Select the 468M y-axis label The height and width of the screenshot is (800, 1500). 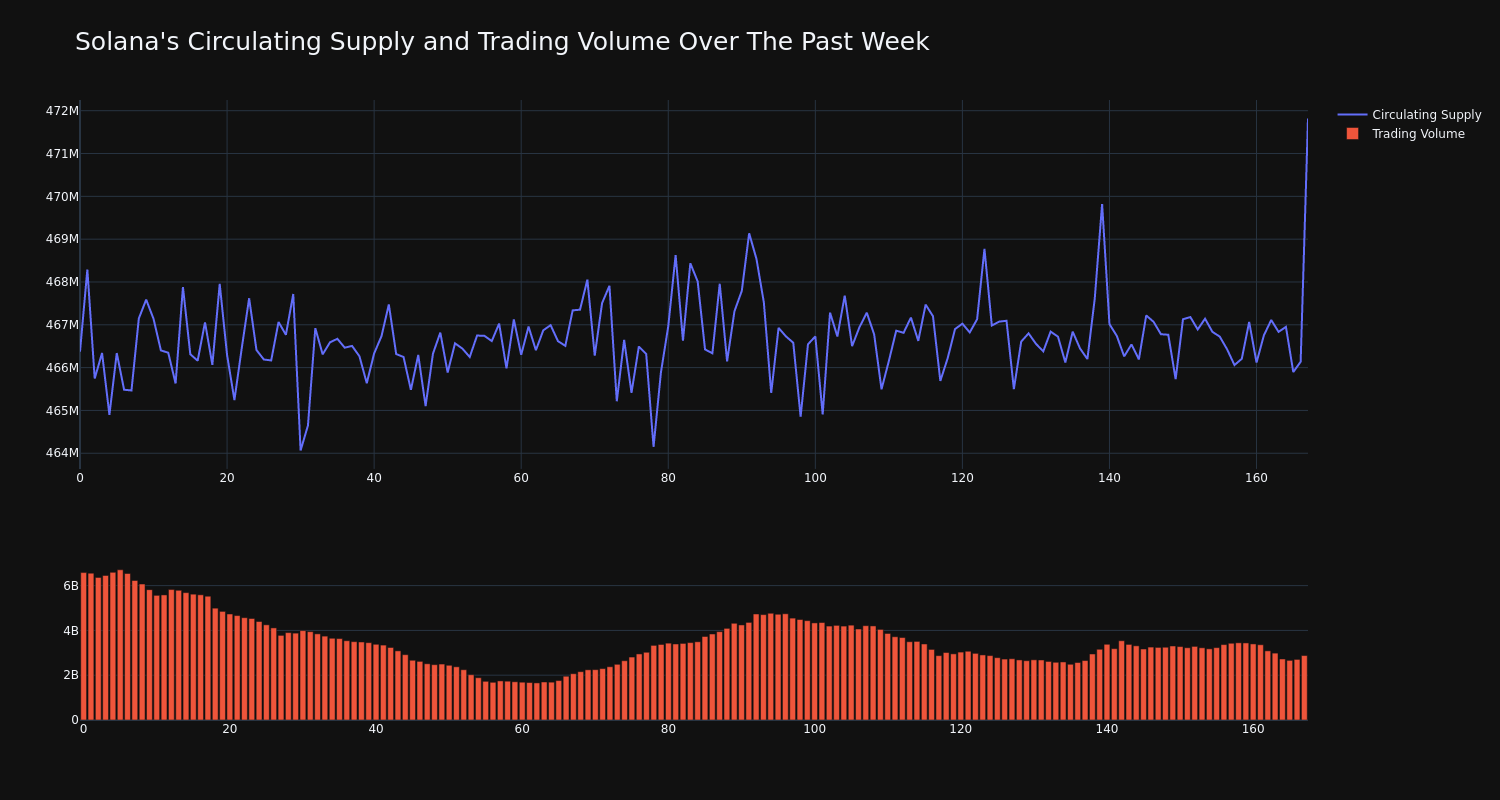tap(62, 282)
